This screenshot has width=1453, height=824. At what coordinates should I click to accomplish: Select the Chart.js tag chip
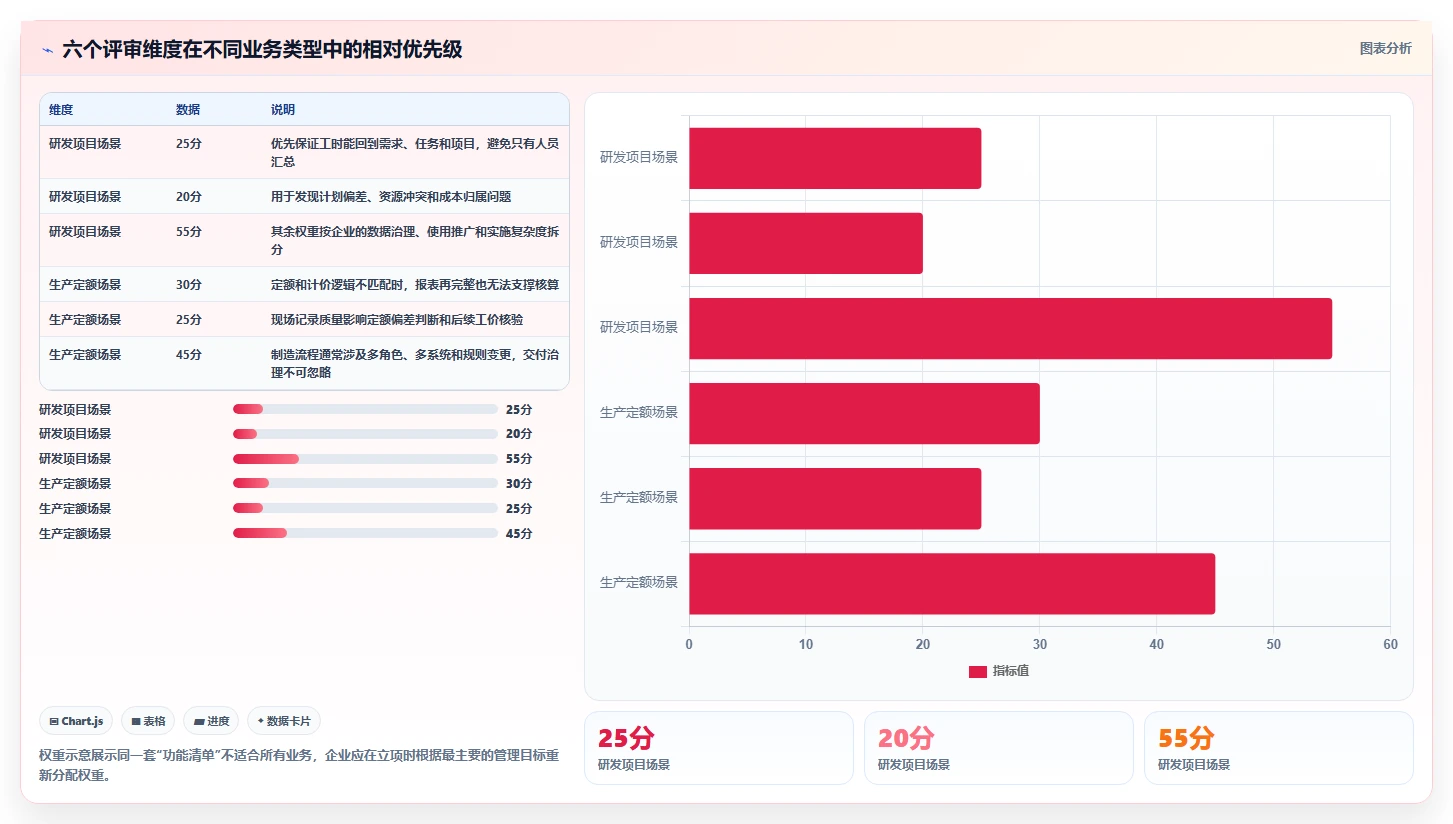point(76,721)
